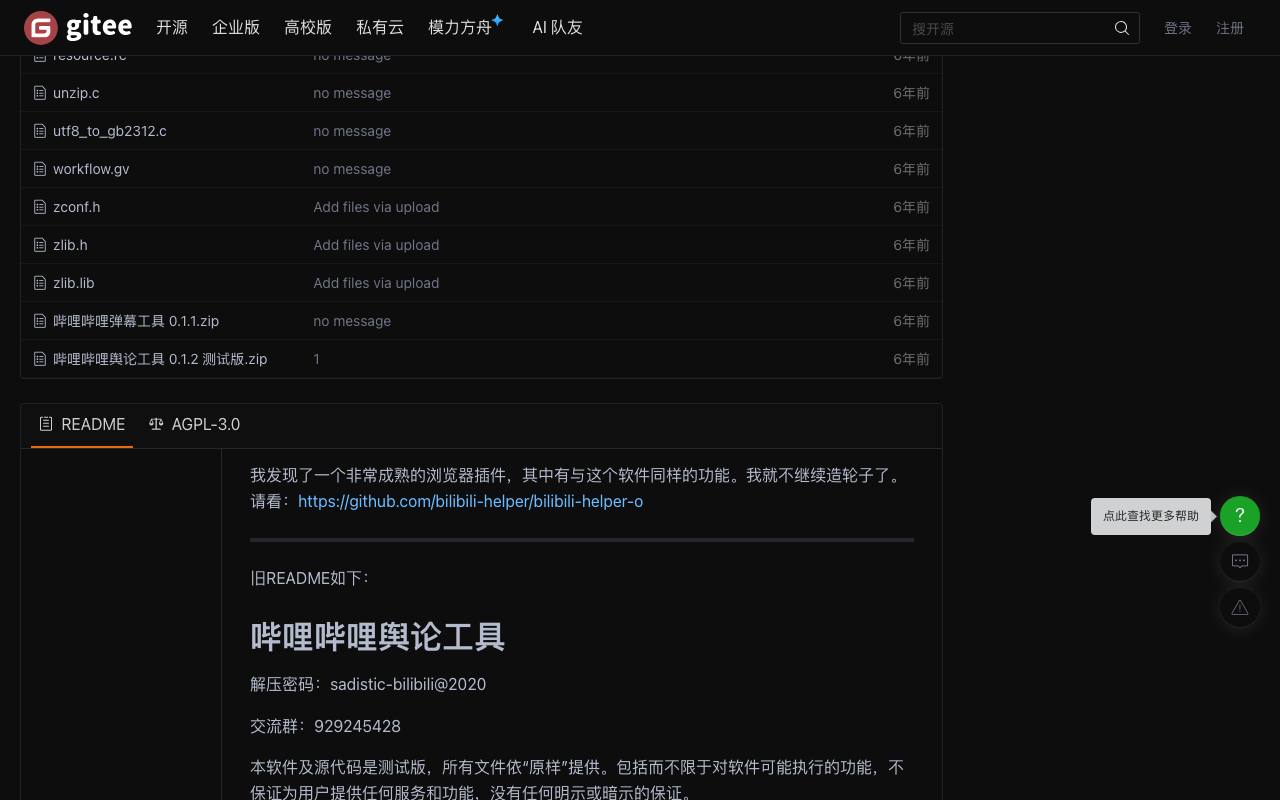Click the report warning triangle icon
Image resolution: width=1280 pixels, height=800 pixels.
pyautogui.click(x=1240, y=607)
